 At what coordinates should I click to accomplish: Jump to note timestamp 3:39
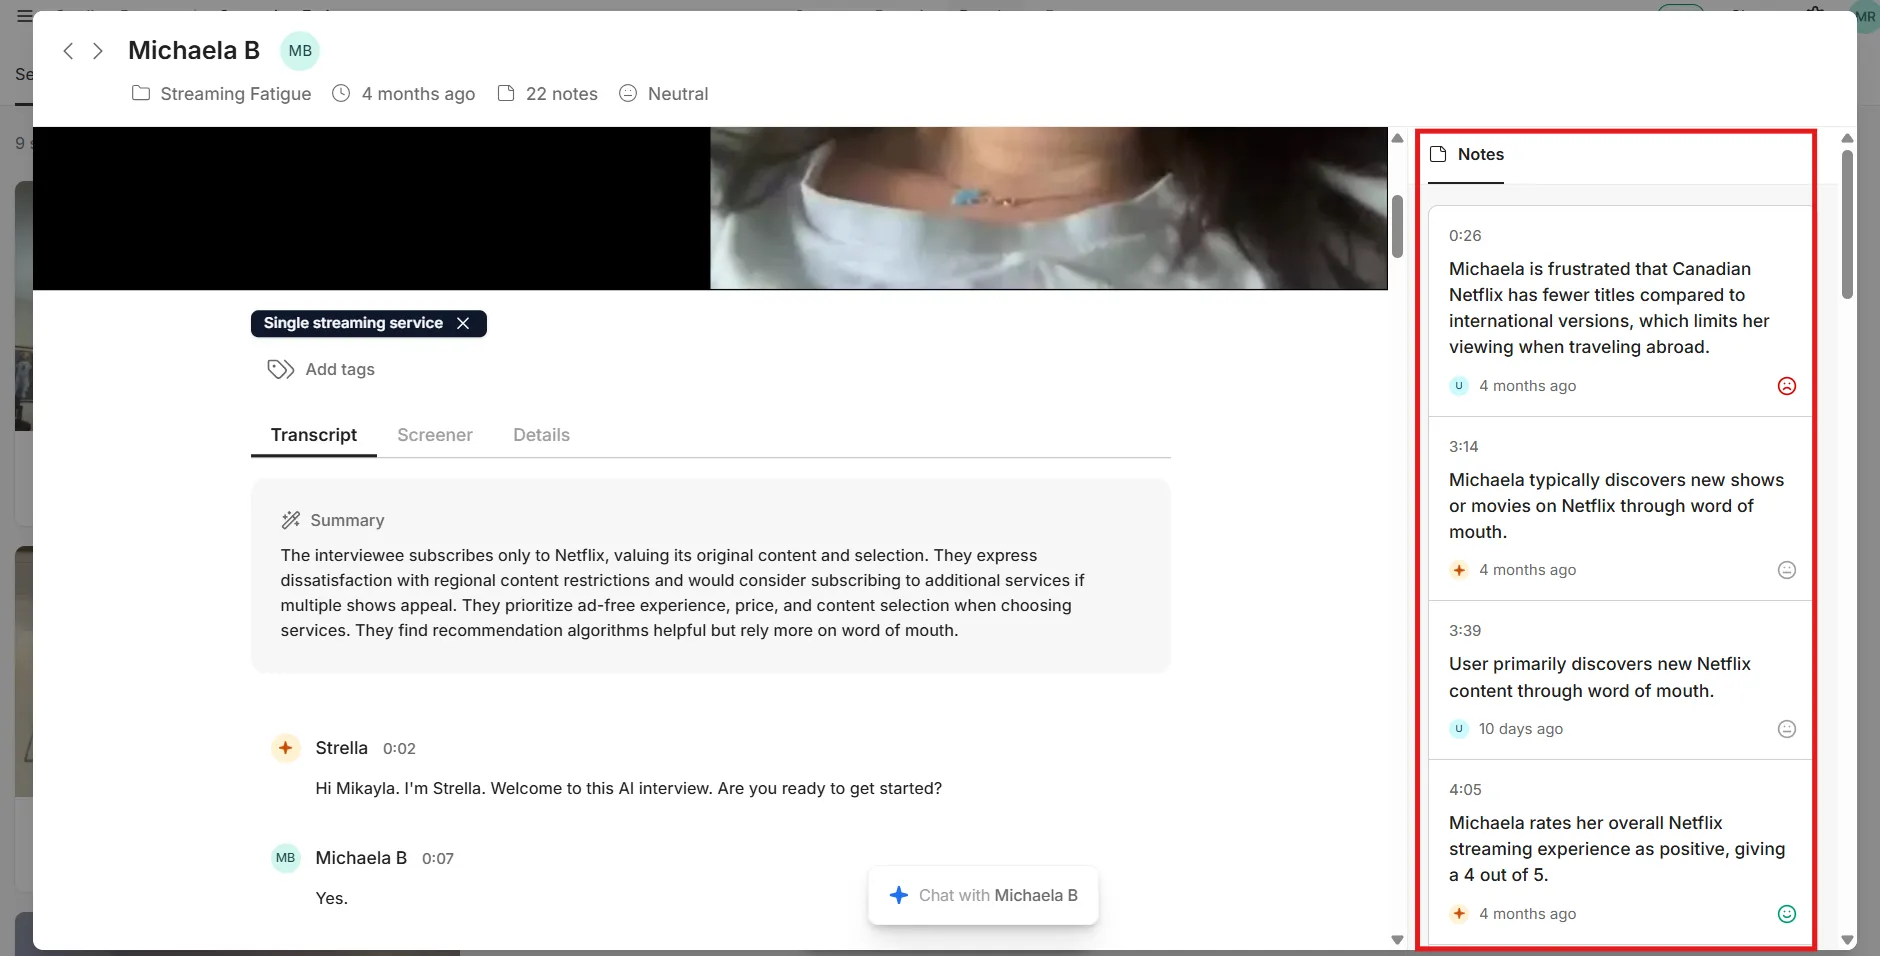[x=1465, y=631]
